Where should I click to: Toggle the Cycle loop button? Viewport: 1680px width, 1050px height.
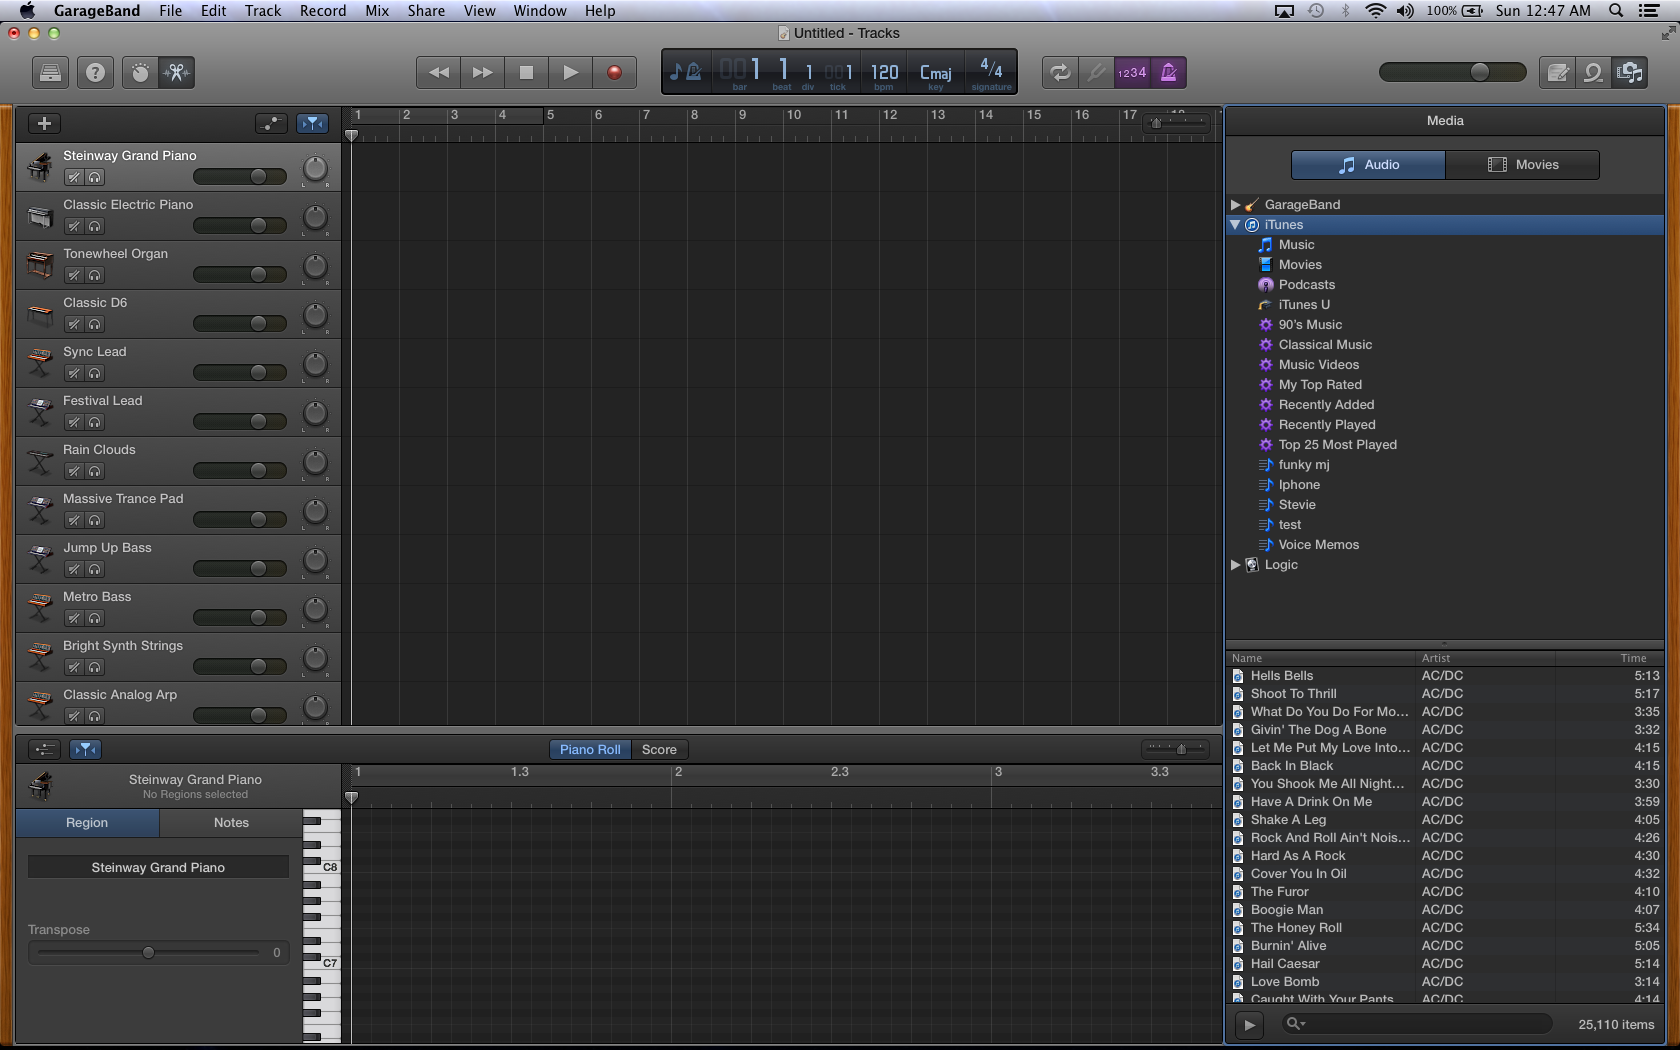point(1060,72)
